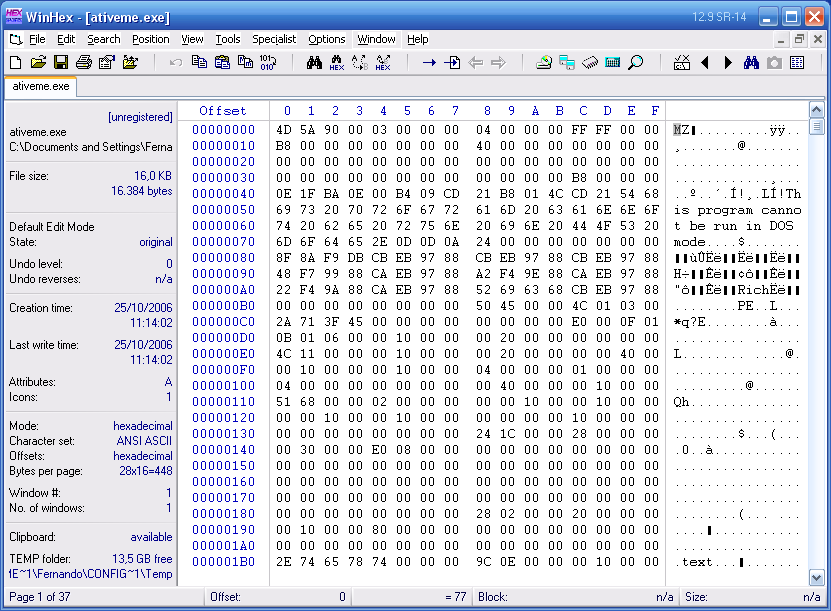
Task: Open the Search menu
Action: (x=104, y=39)
